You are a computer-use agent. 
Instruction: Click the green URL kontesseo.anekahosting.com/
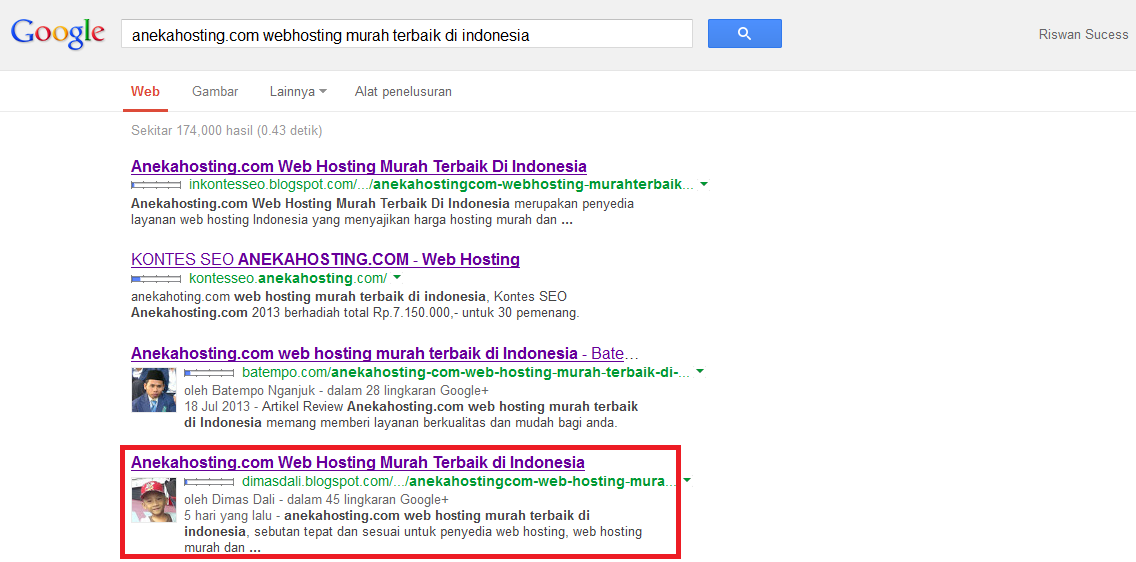pos(288,278)
